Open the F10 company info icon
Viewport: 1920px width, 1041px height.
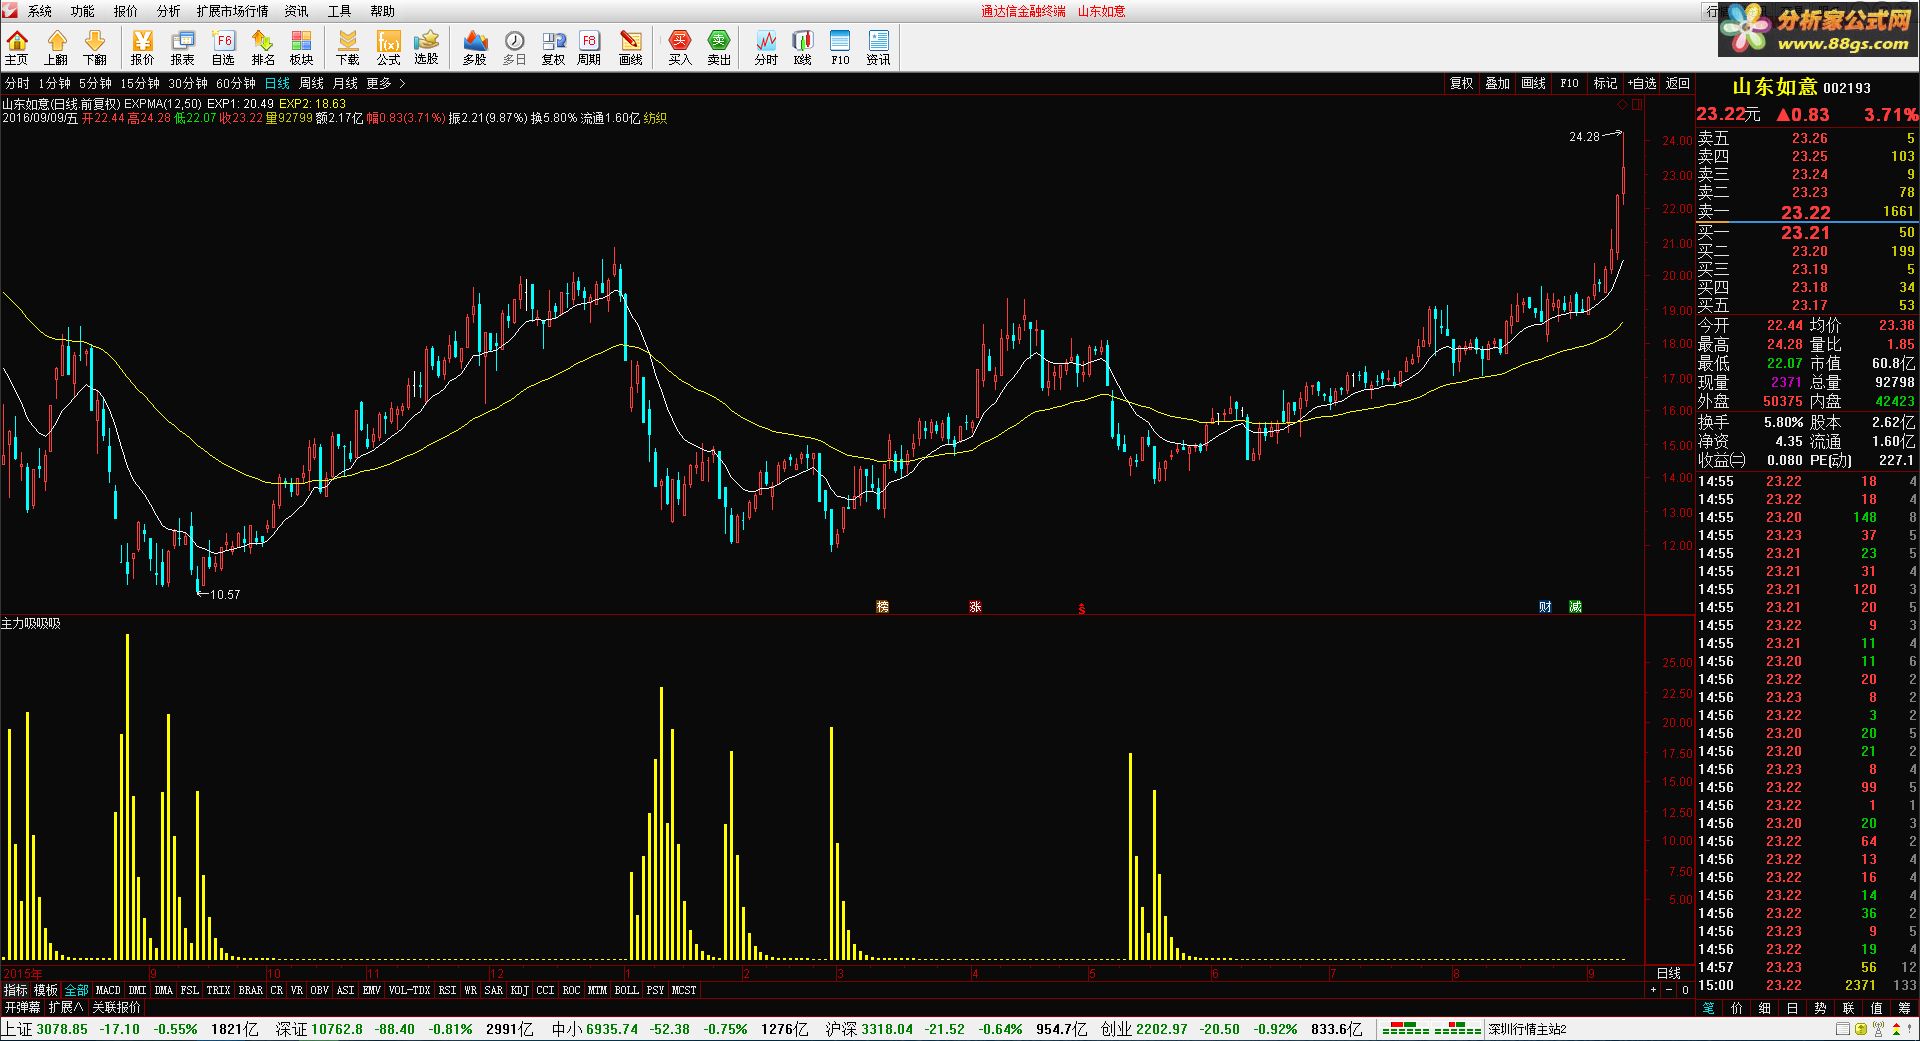[x=840, y=47]
